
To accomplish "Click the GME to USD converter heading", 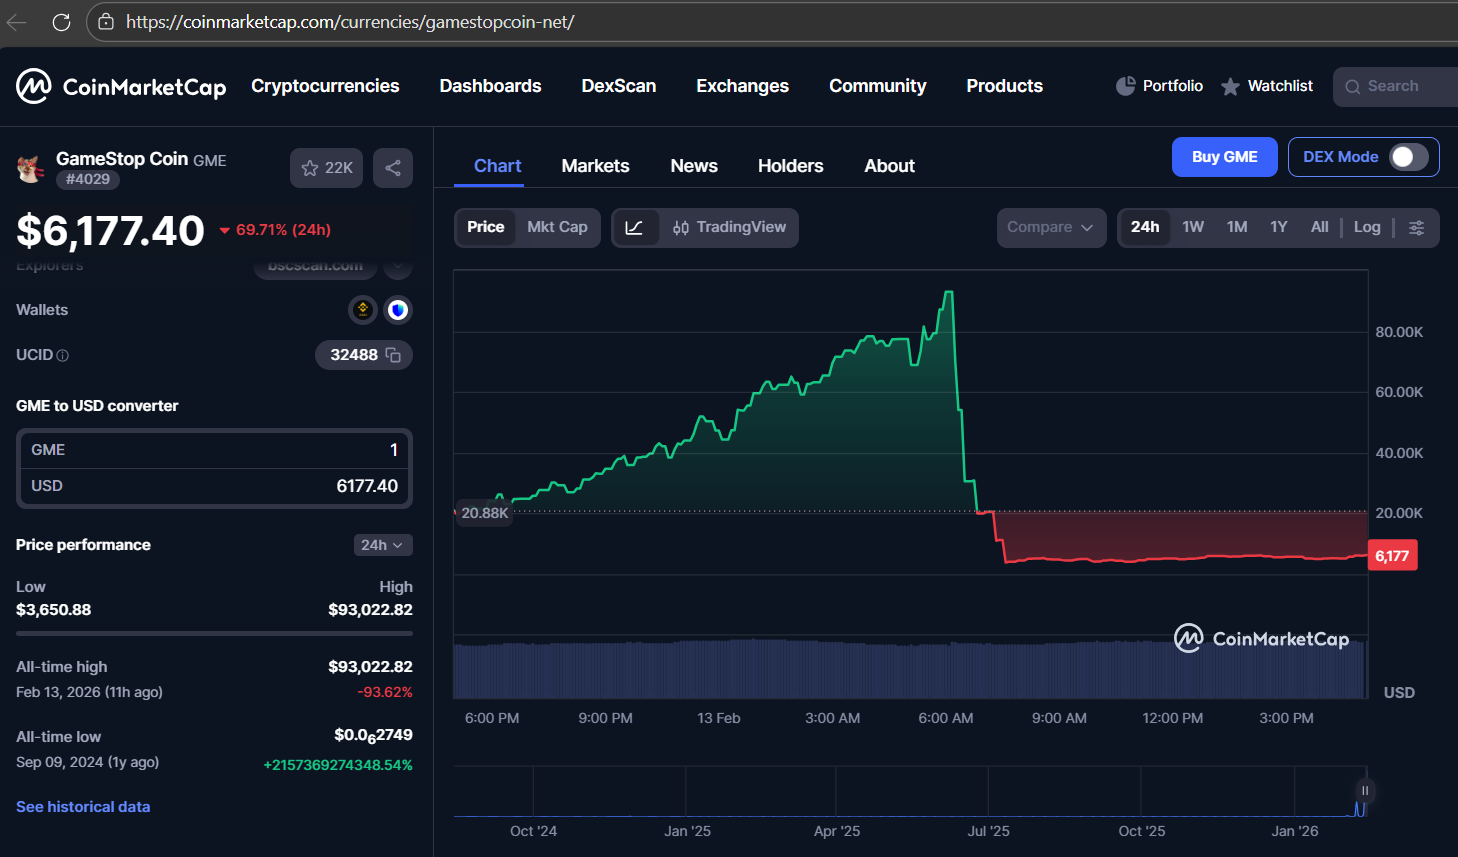I will tap(97, 406).
